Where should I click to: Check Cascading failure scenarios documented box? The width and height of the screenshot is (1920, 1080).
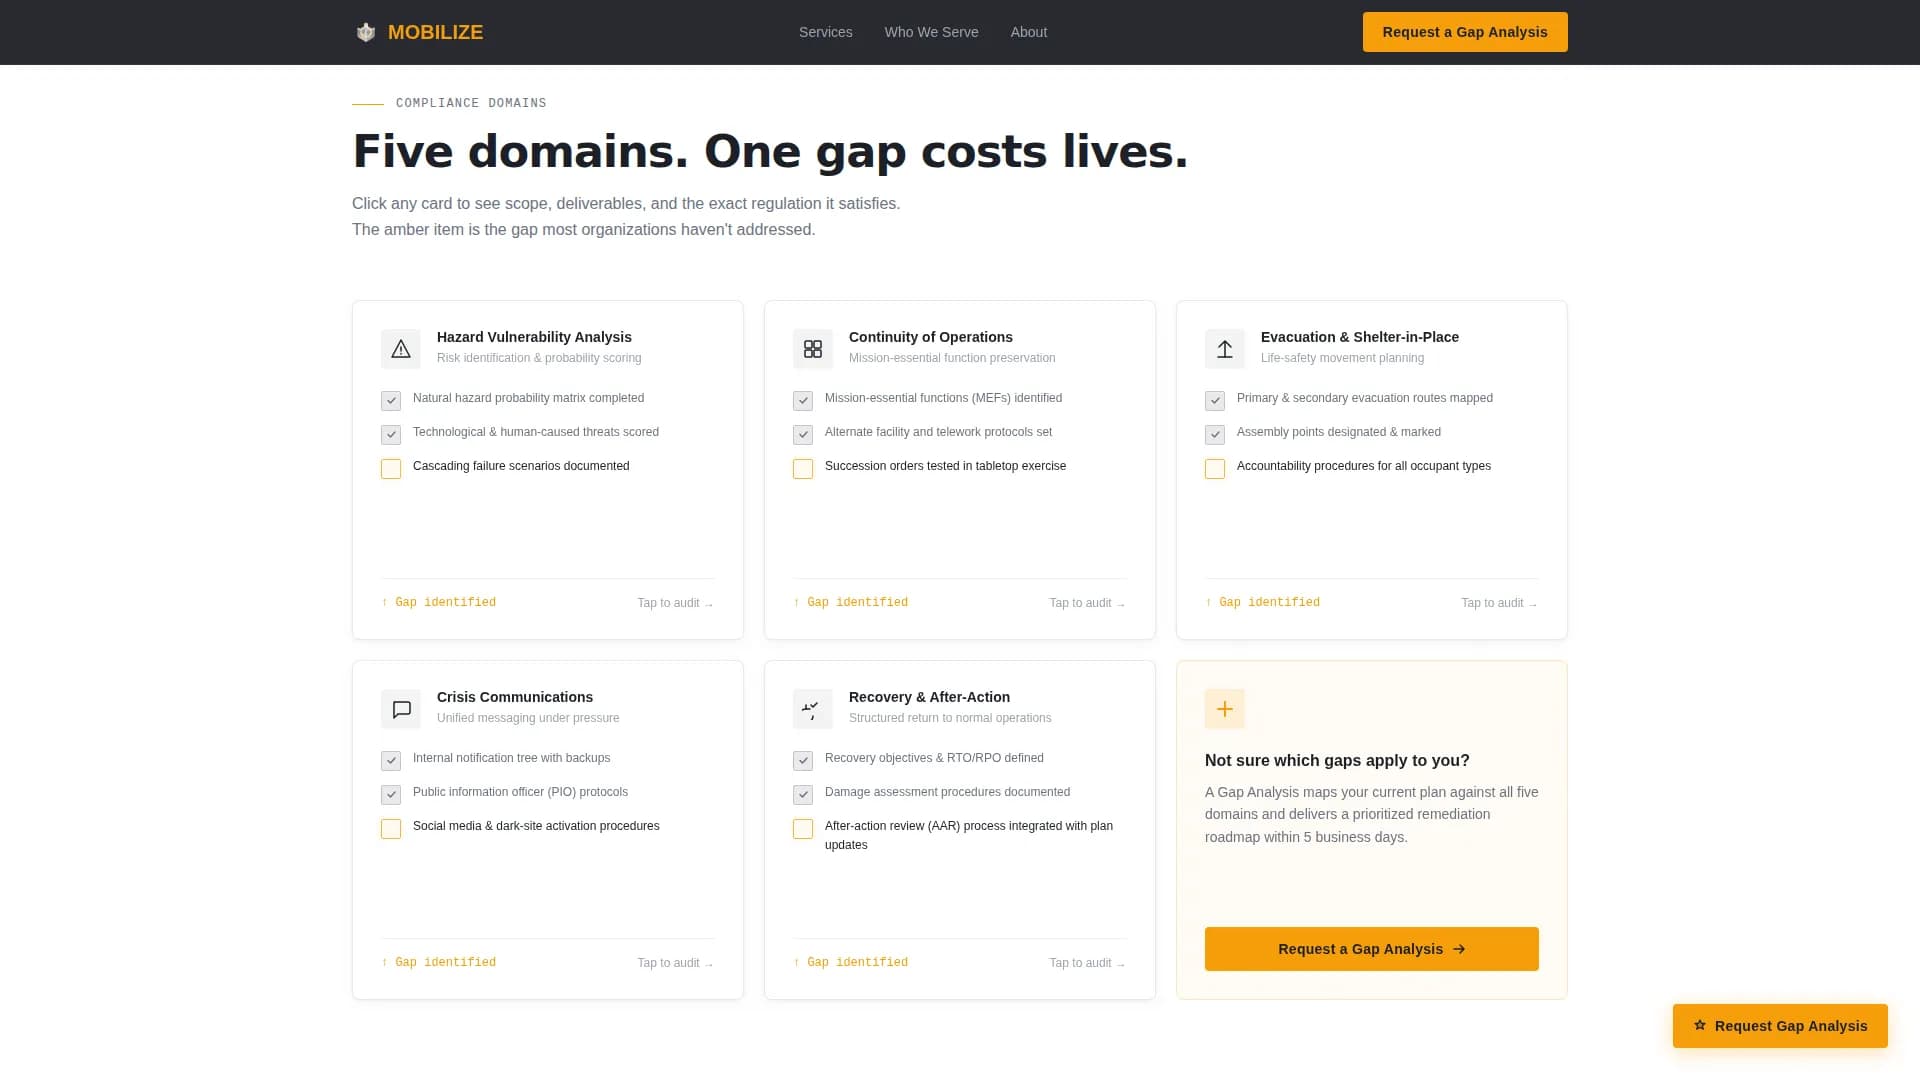coord(391,468)
